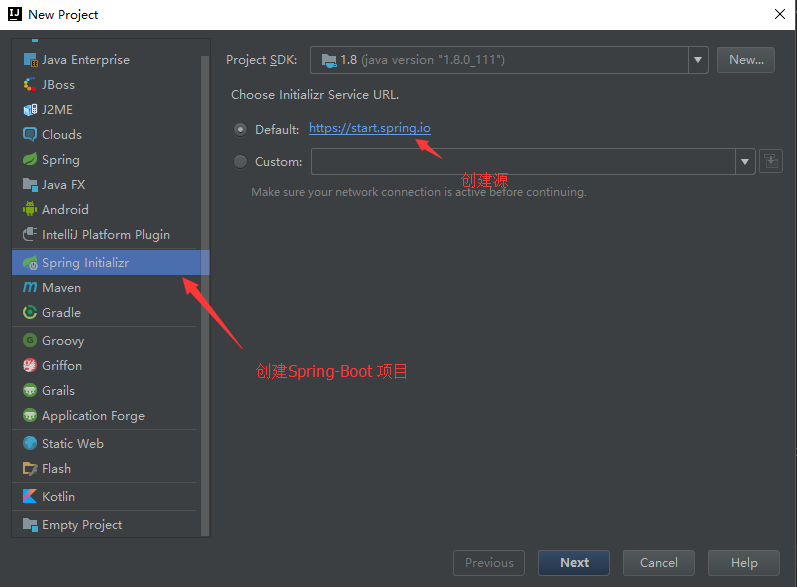Click the Clouds speech-bubble icon
This screenshot has height=587, width=797.
click(x=30, y=134)
